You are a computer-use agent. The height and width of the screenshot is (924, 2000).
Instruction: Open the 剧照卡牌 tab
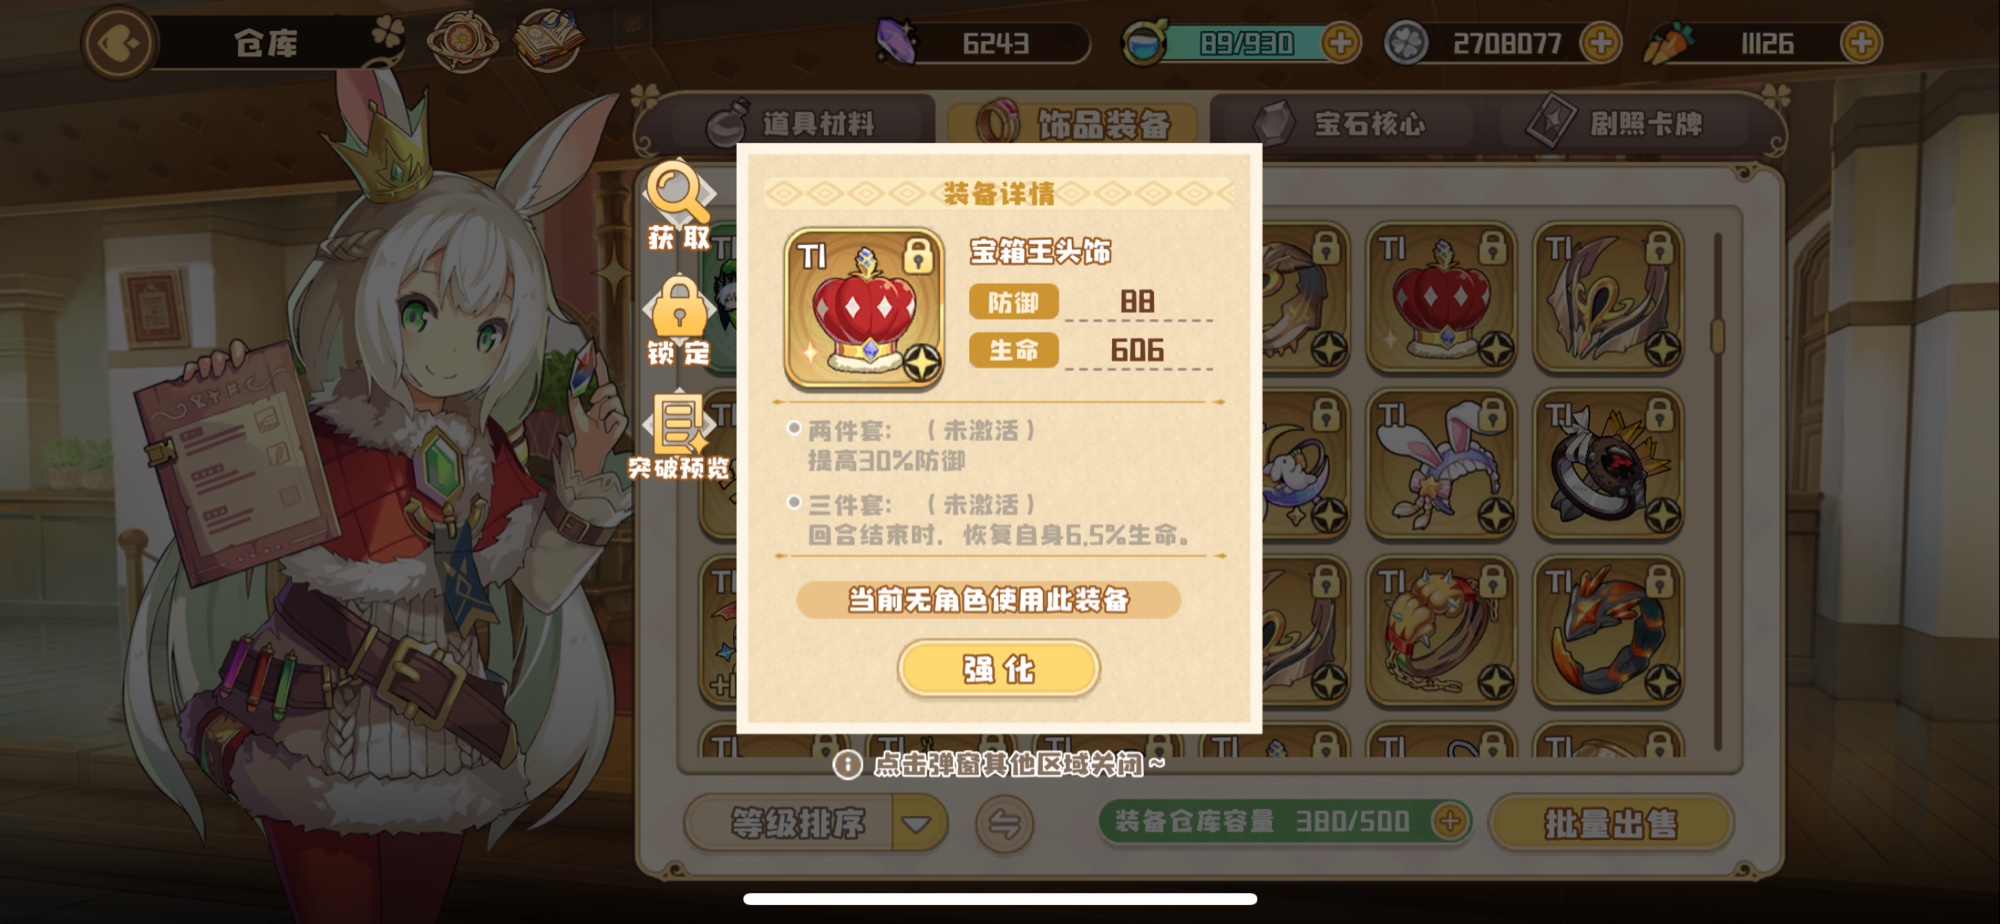(1620, 124)
